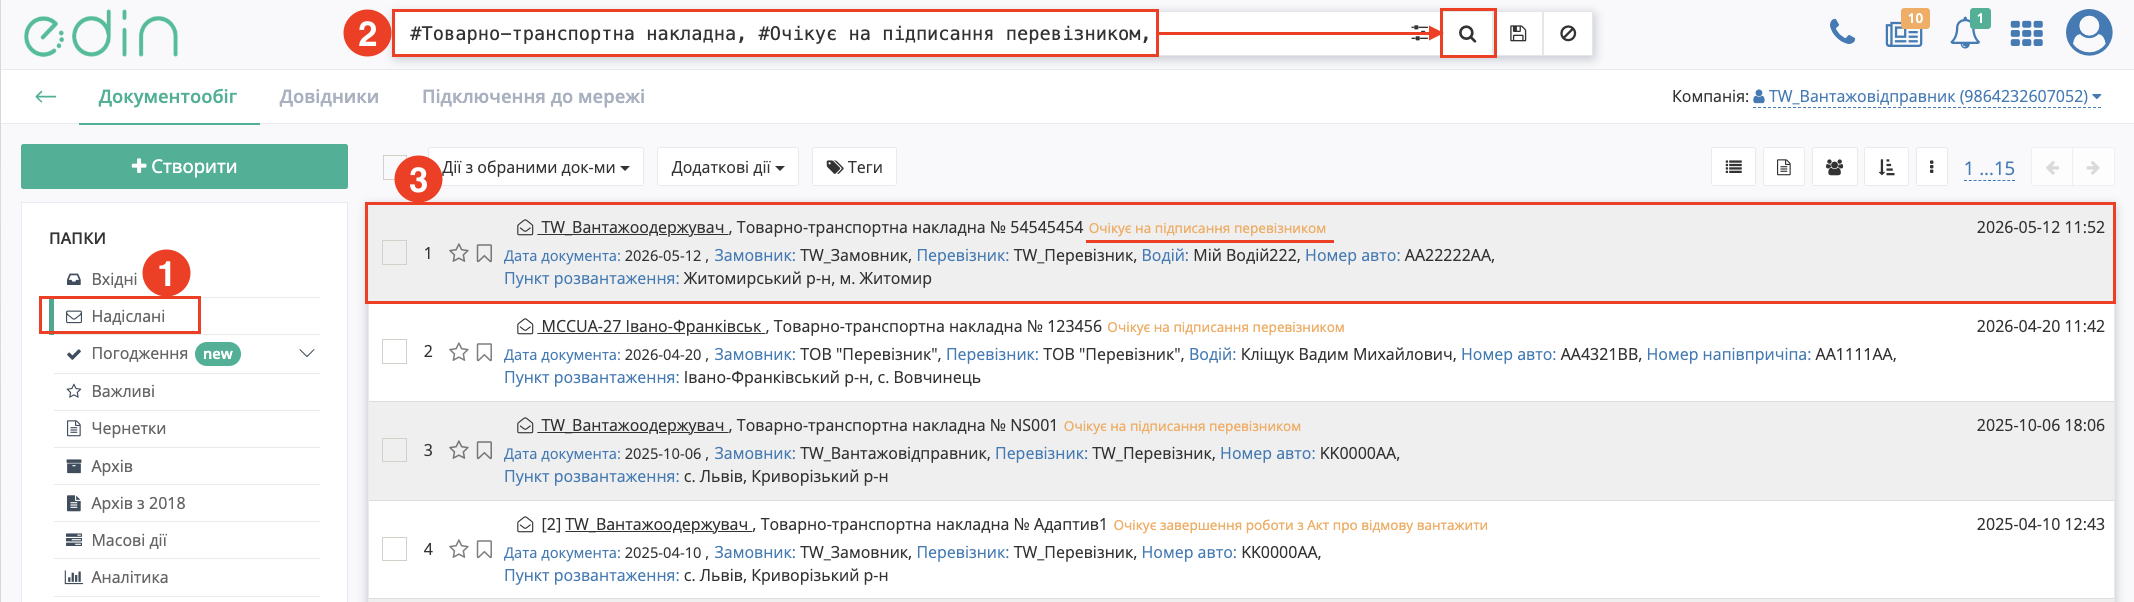Open Надіслані folder

coord(128,316)
